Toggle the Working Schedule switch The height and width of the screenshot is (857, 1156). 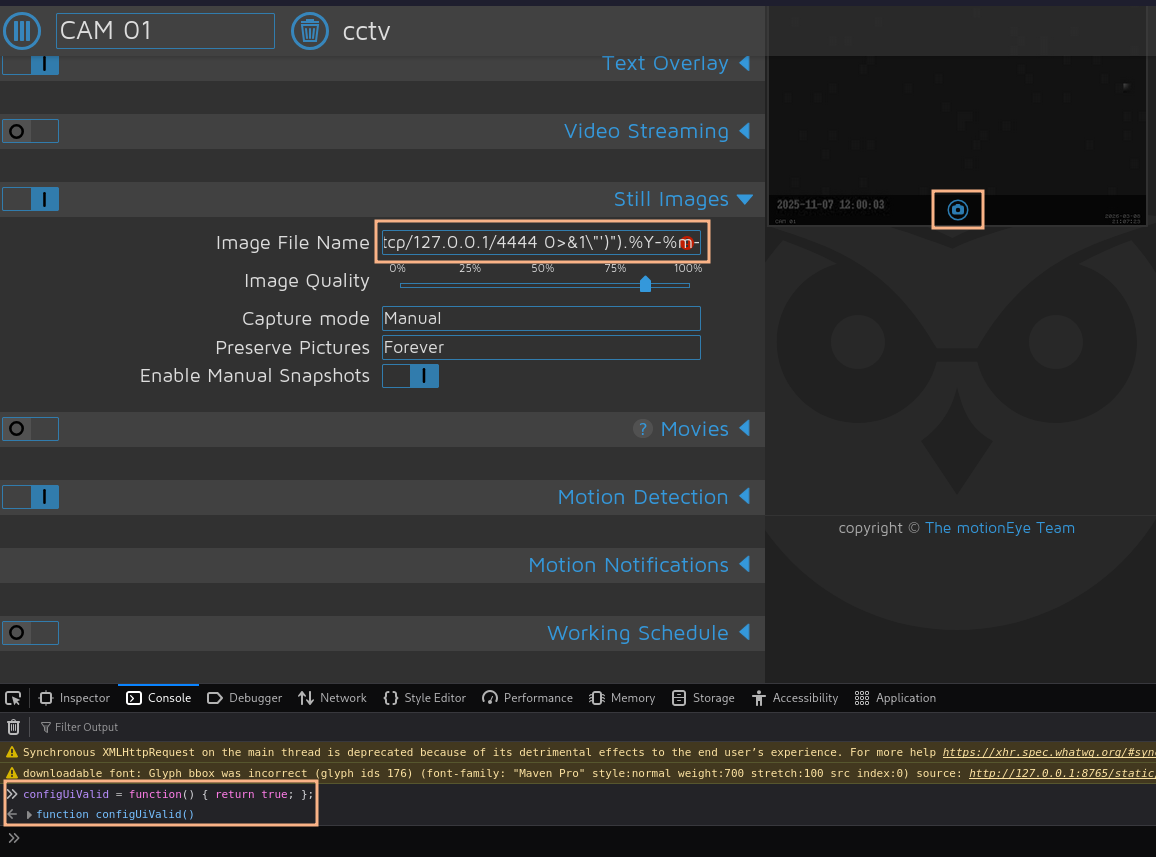point(30,633)
